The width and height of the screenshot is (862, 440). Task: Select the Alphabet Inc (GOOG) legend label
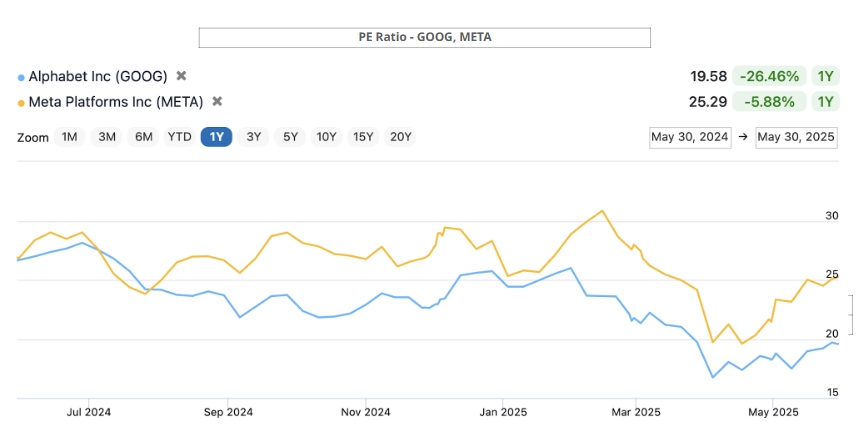[98, 76]
